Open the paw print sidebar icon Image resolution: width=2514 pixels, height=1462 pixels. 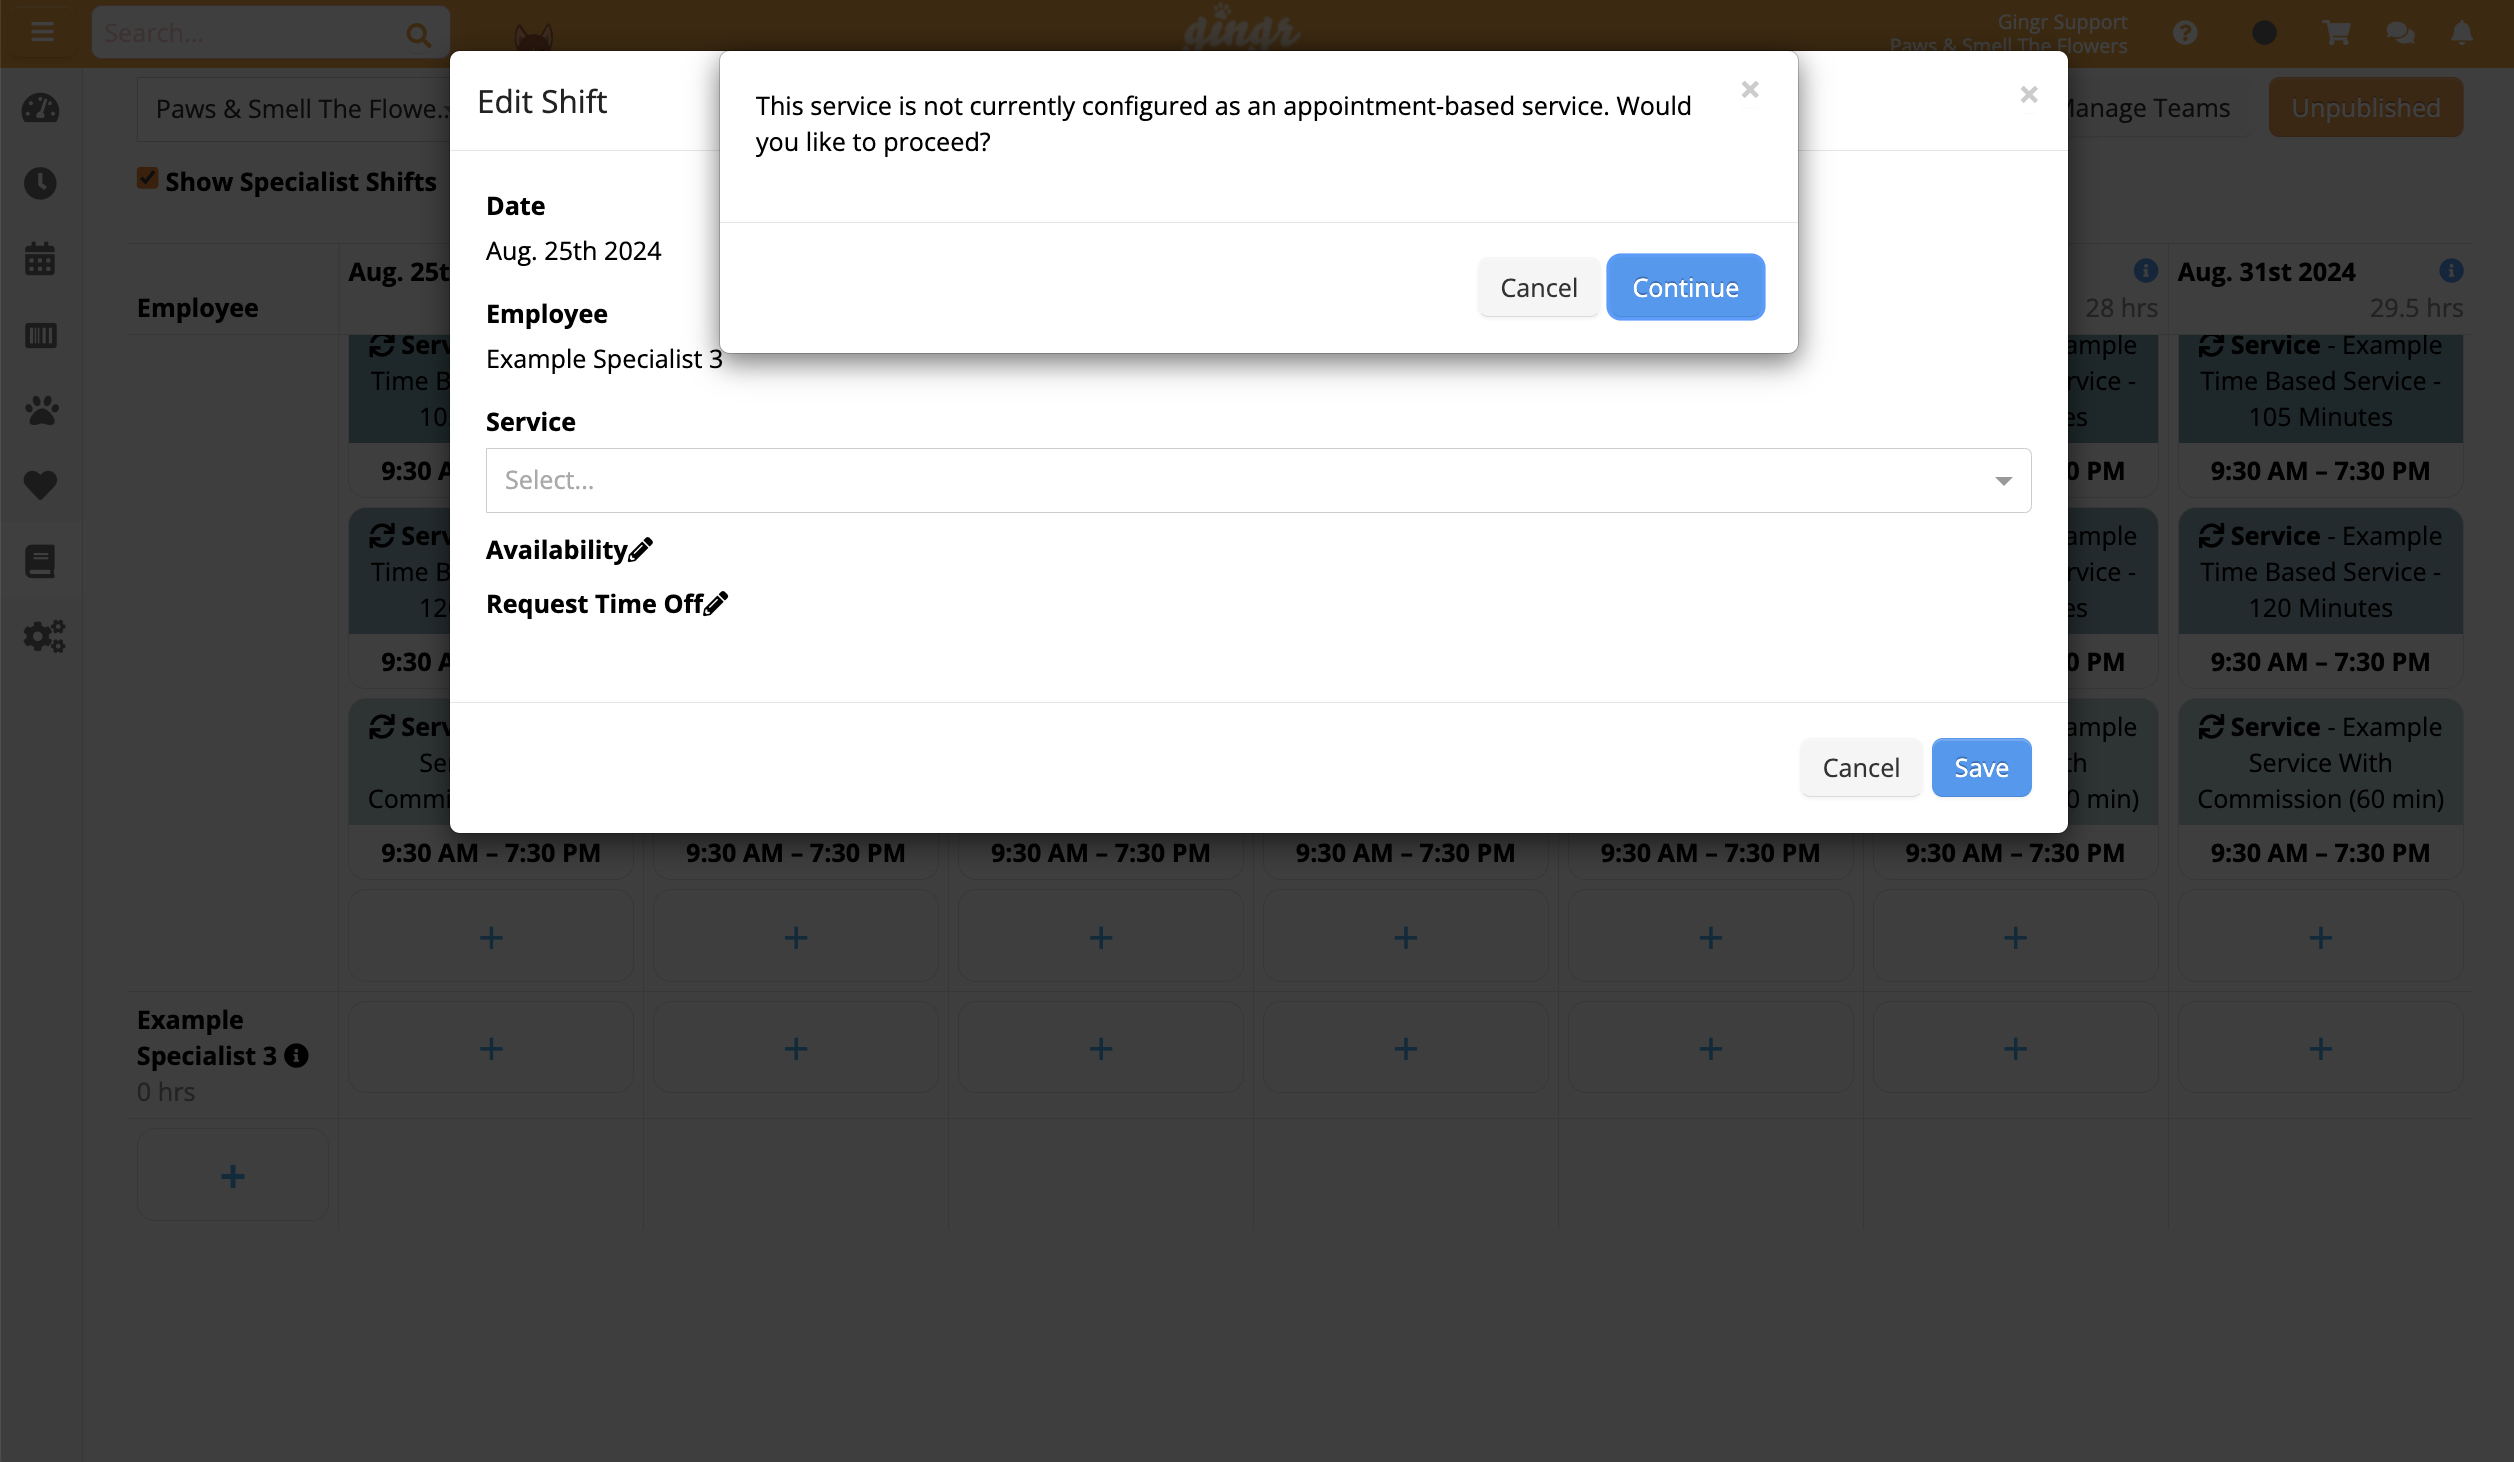click(41, 410)
